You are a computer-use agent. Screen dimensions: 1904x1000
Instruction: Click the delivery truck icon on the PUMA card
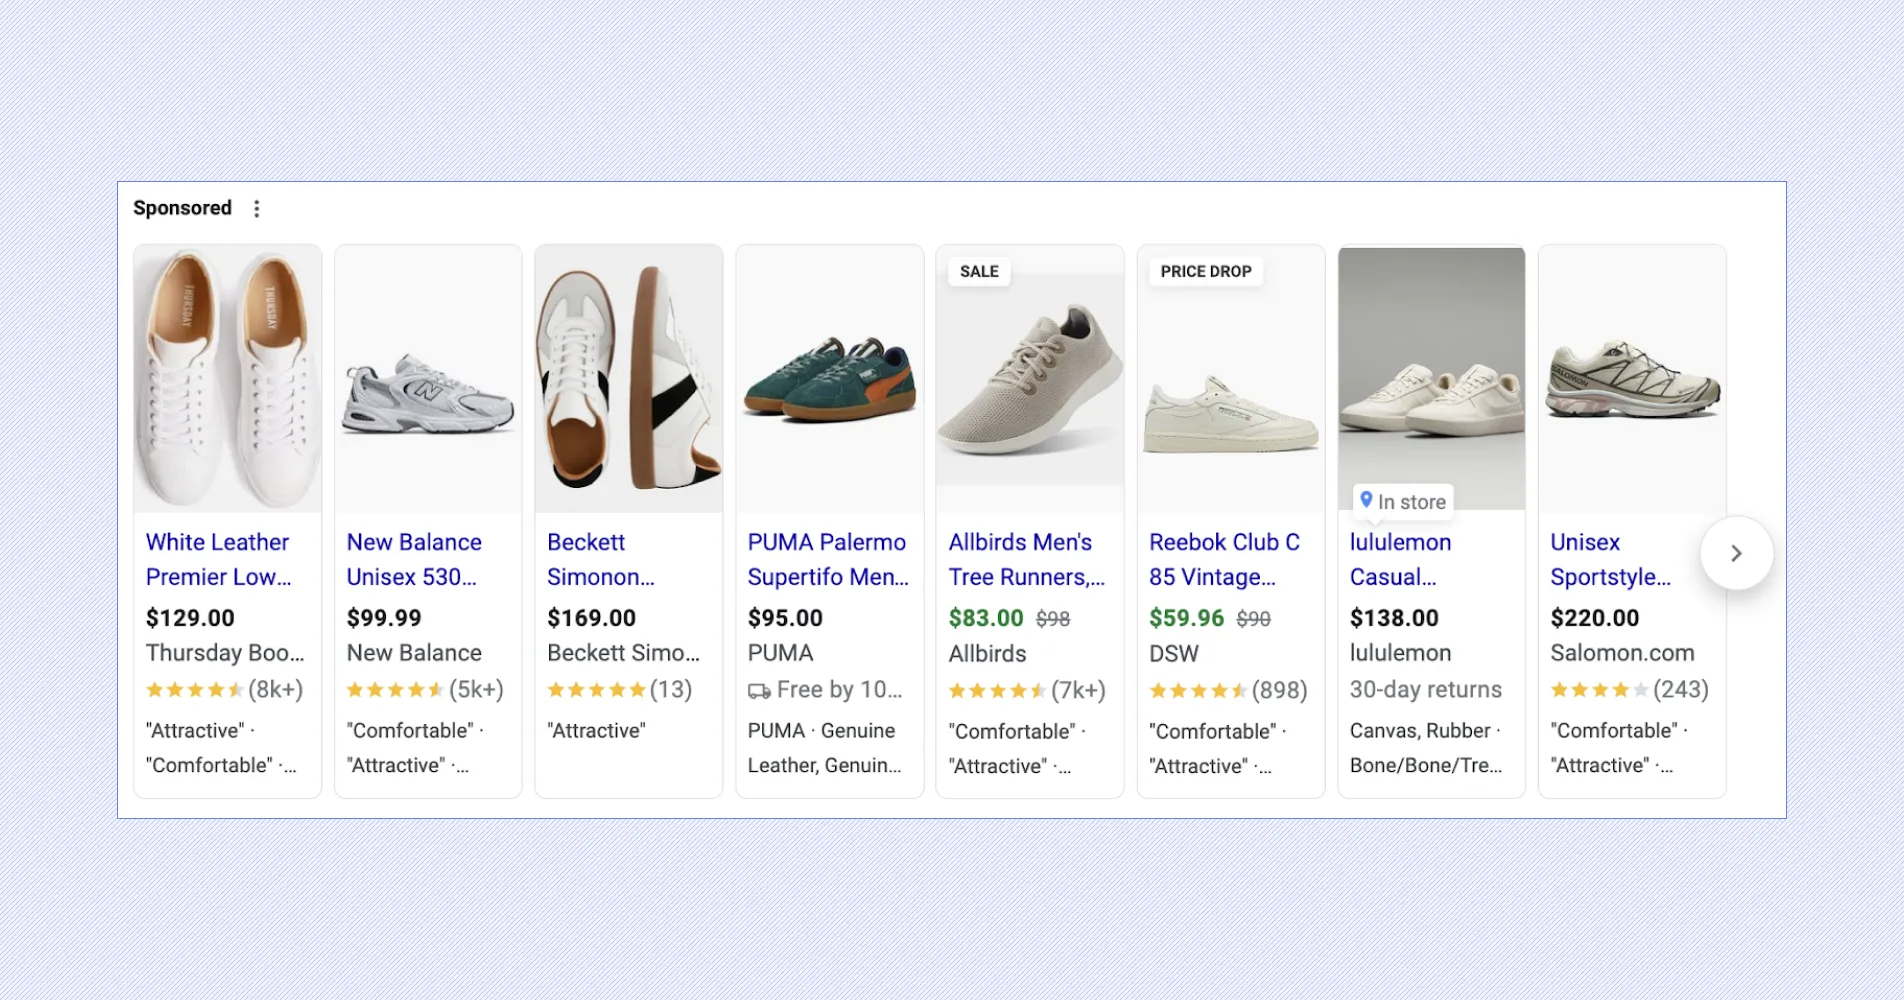757,690
